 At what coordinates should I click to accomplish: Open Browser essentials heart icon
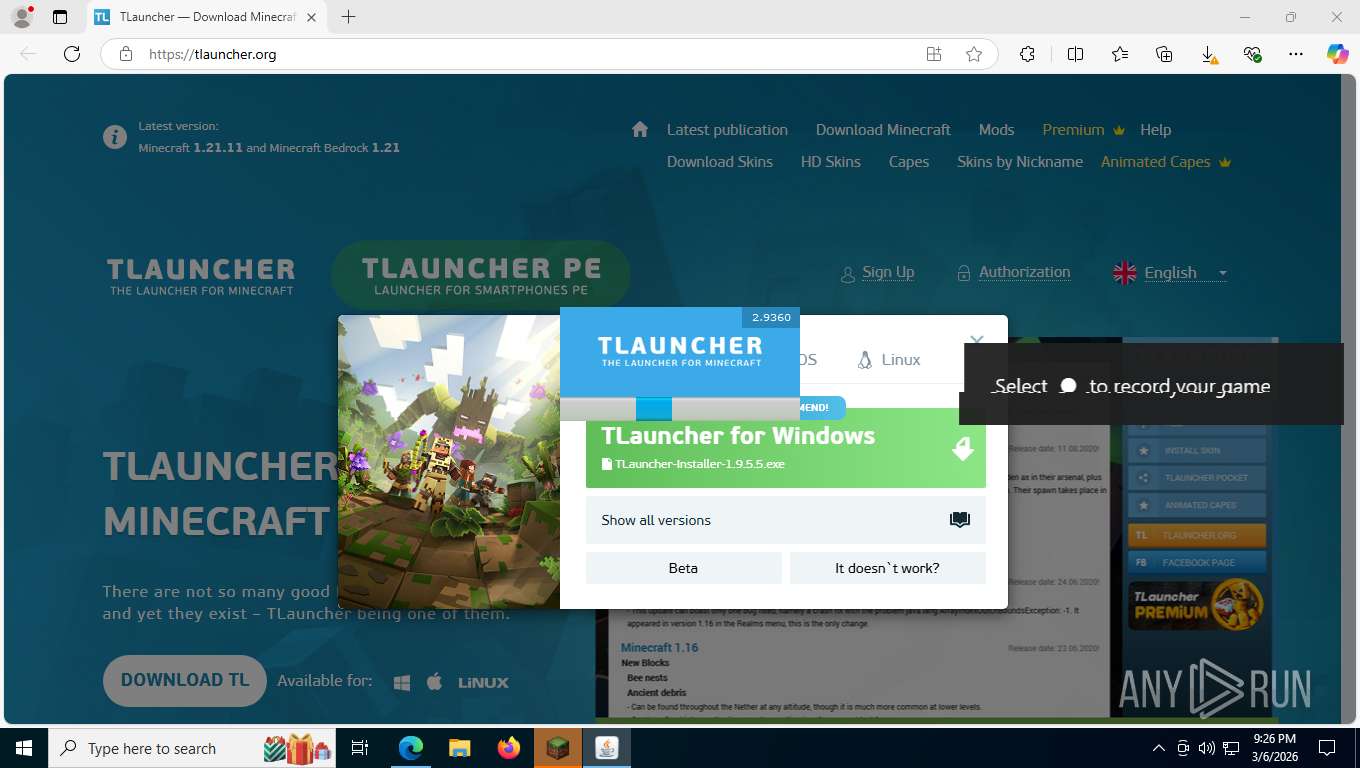1252,54
